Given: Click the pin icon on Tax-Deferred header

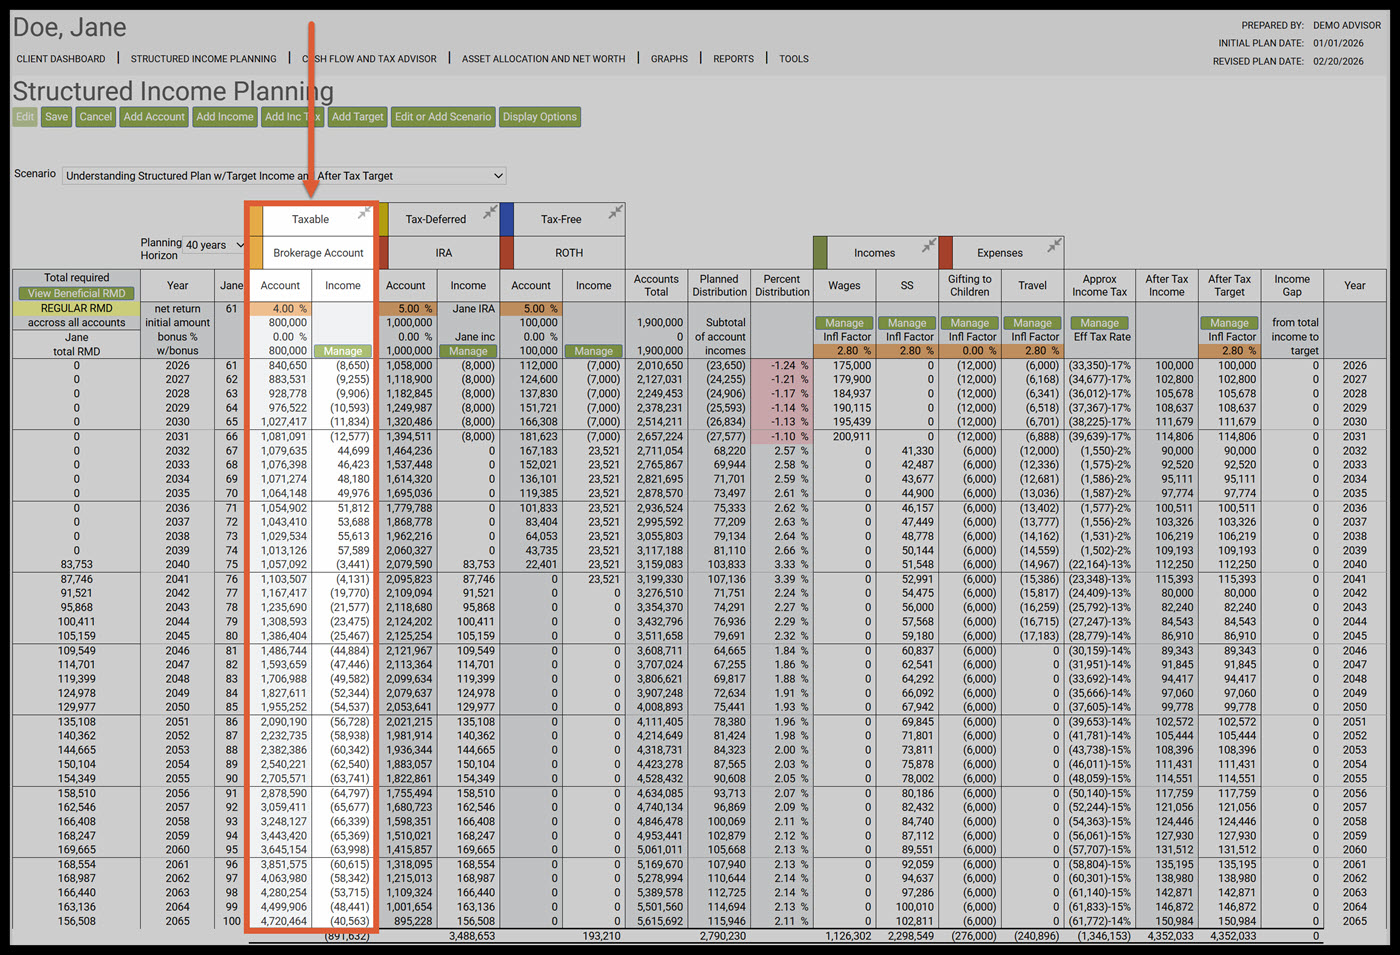Looking at the screenshot, I should (x=490, y=212).
